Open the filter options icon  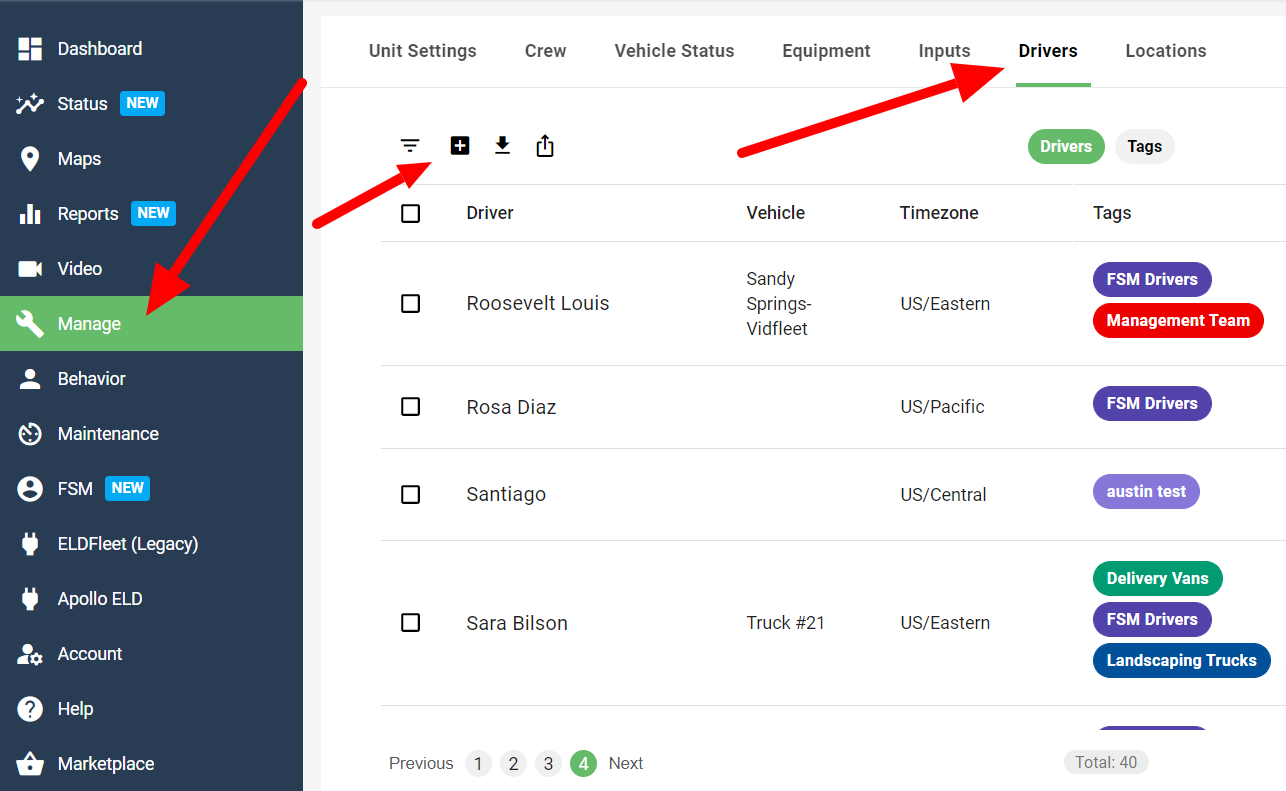tap(410, 145)
